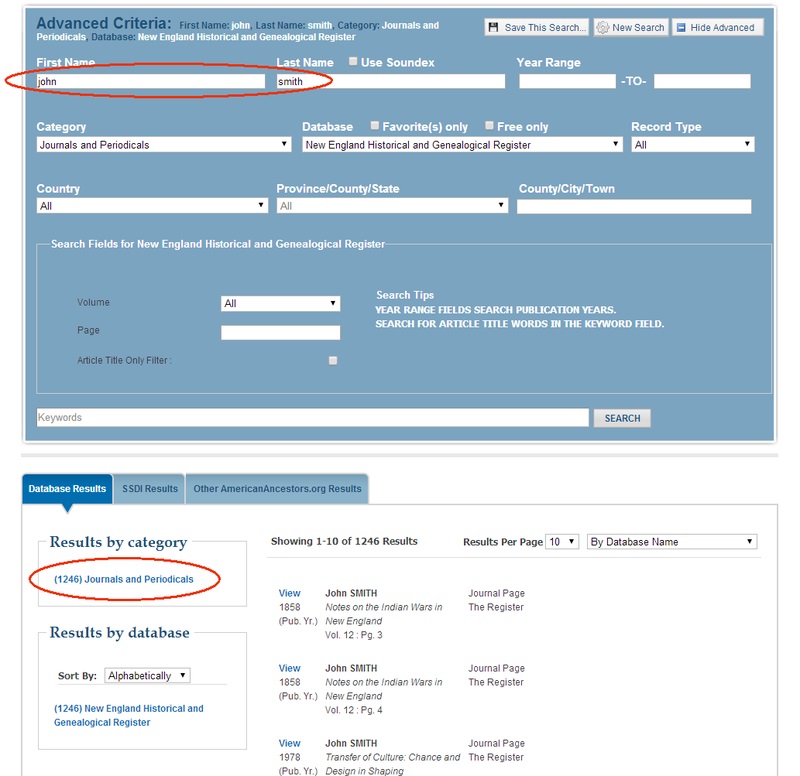Expand the Record Type dropdown
800x776 pixels.
(693, 145)
